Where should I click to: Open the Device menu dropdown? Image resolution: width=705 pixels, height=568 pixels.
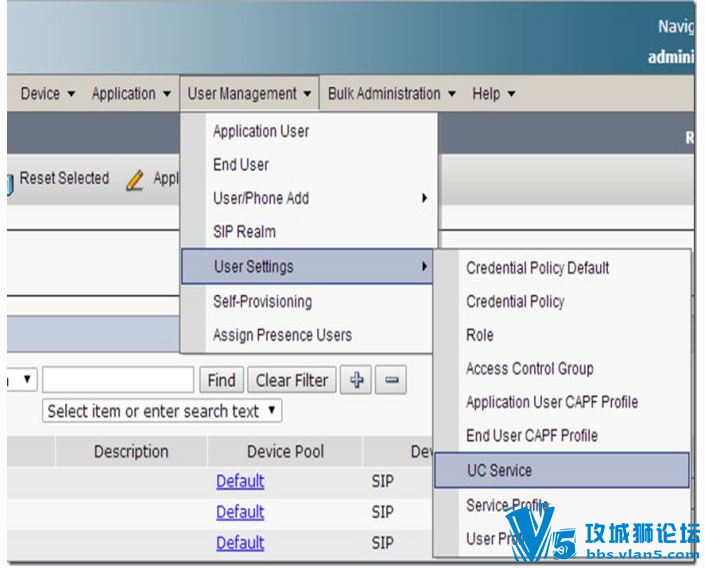coord(47,94)
